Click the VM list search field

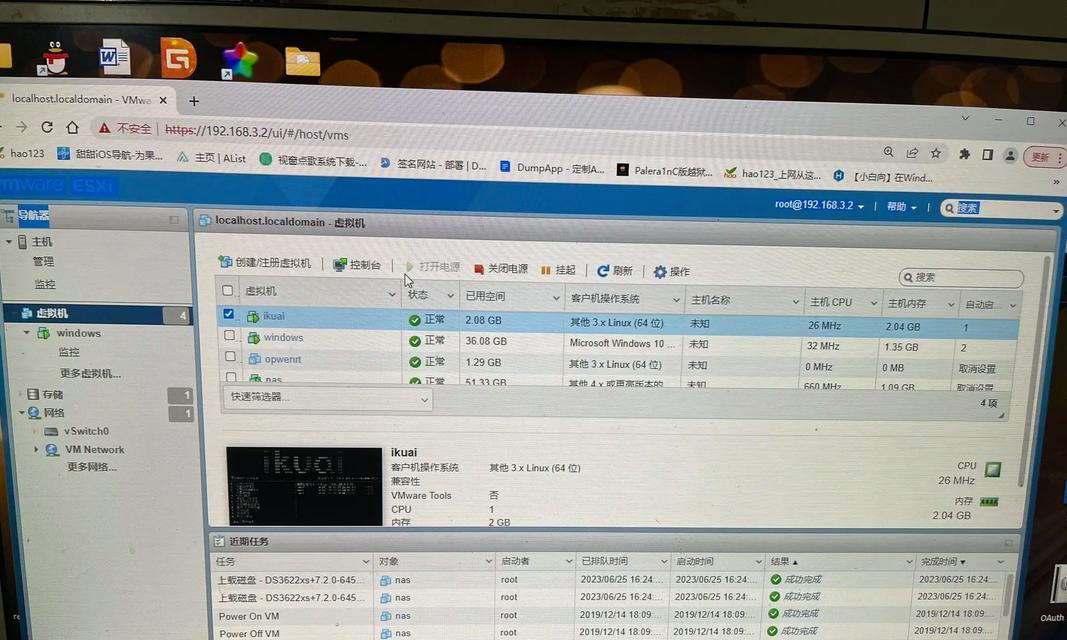click(961, 277)
